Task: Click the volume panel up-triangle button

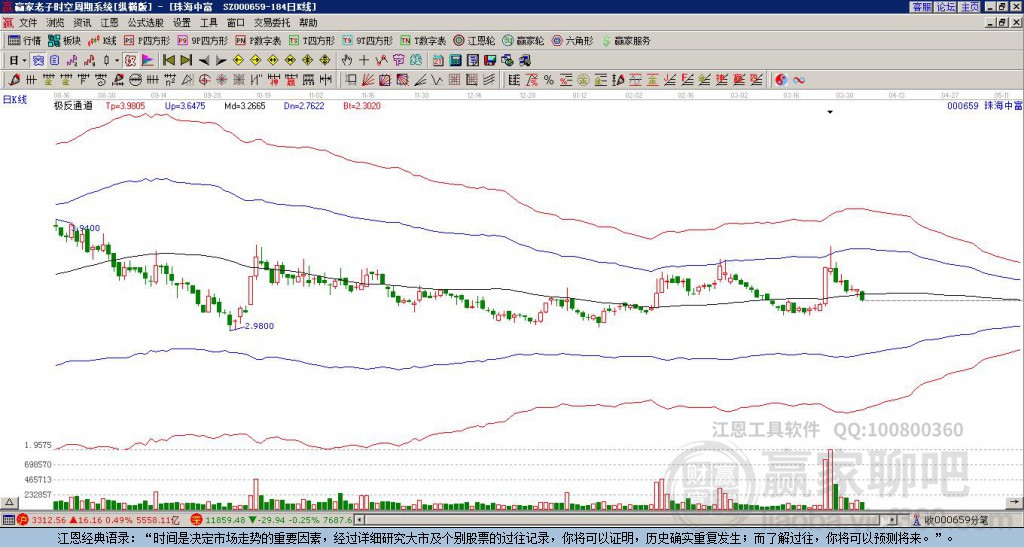Action: 9,502
